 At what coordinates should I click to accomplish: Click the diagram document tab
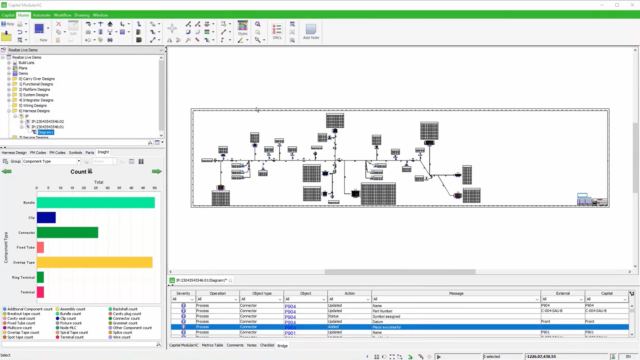coord(201,280)
